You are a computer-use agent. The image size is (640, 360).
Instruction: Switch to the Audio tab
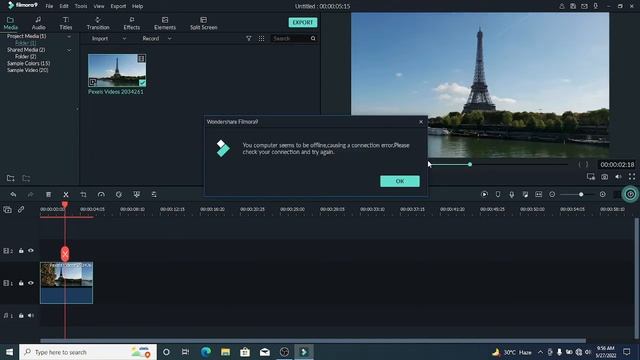click(x=38, y=23)
